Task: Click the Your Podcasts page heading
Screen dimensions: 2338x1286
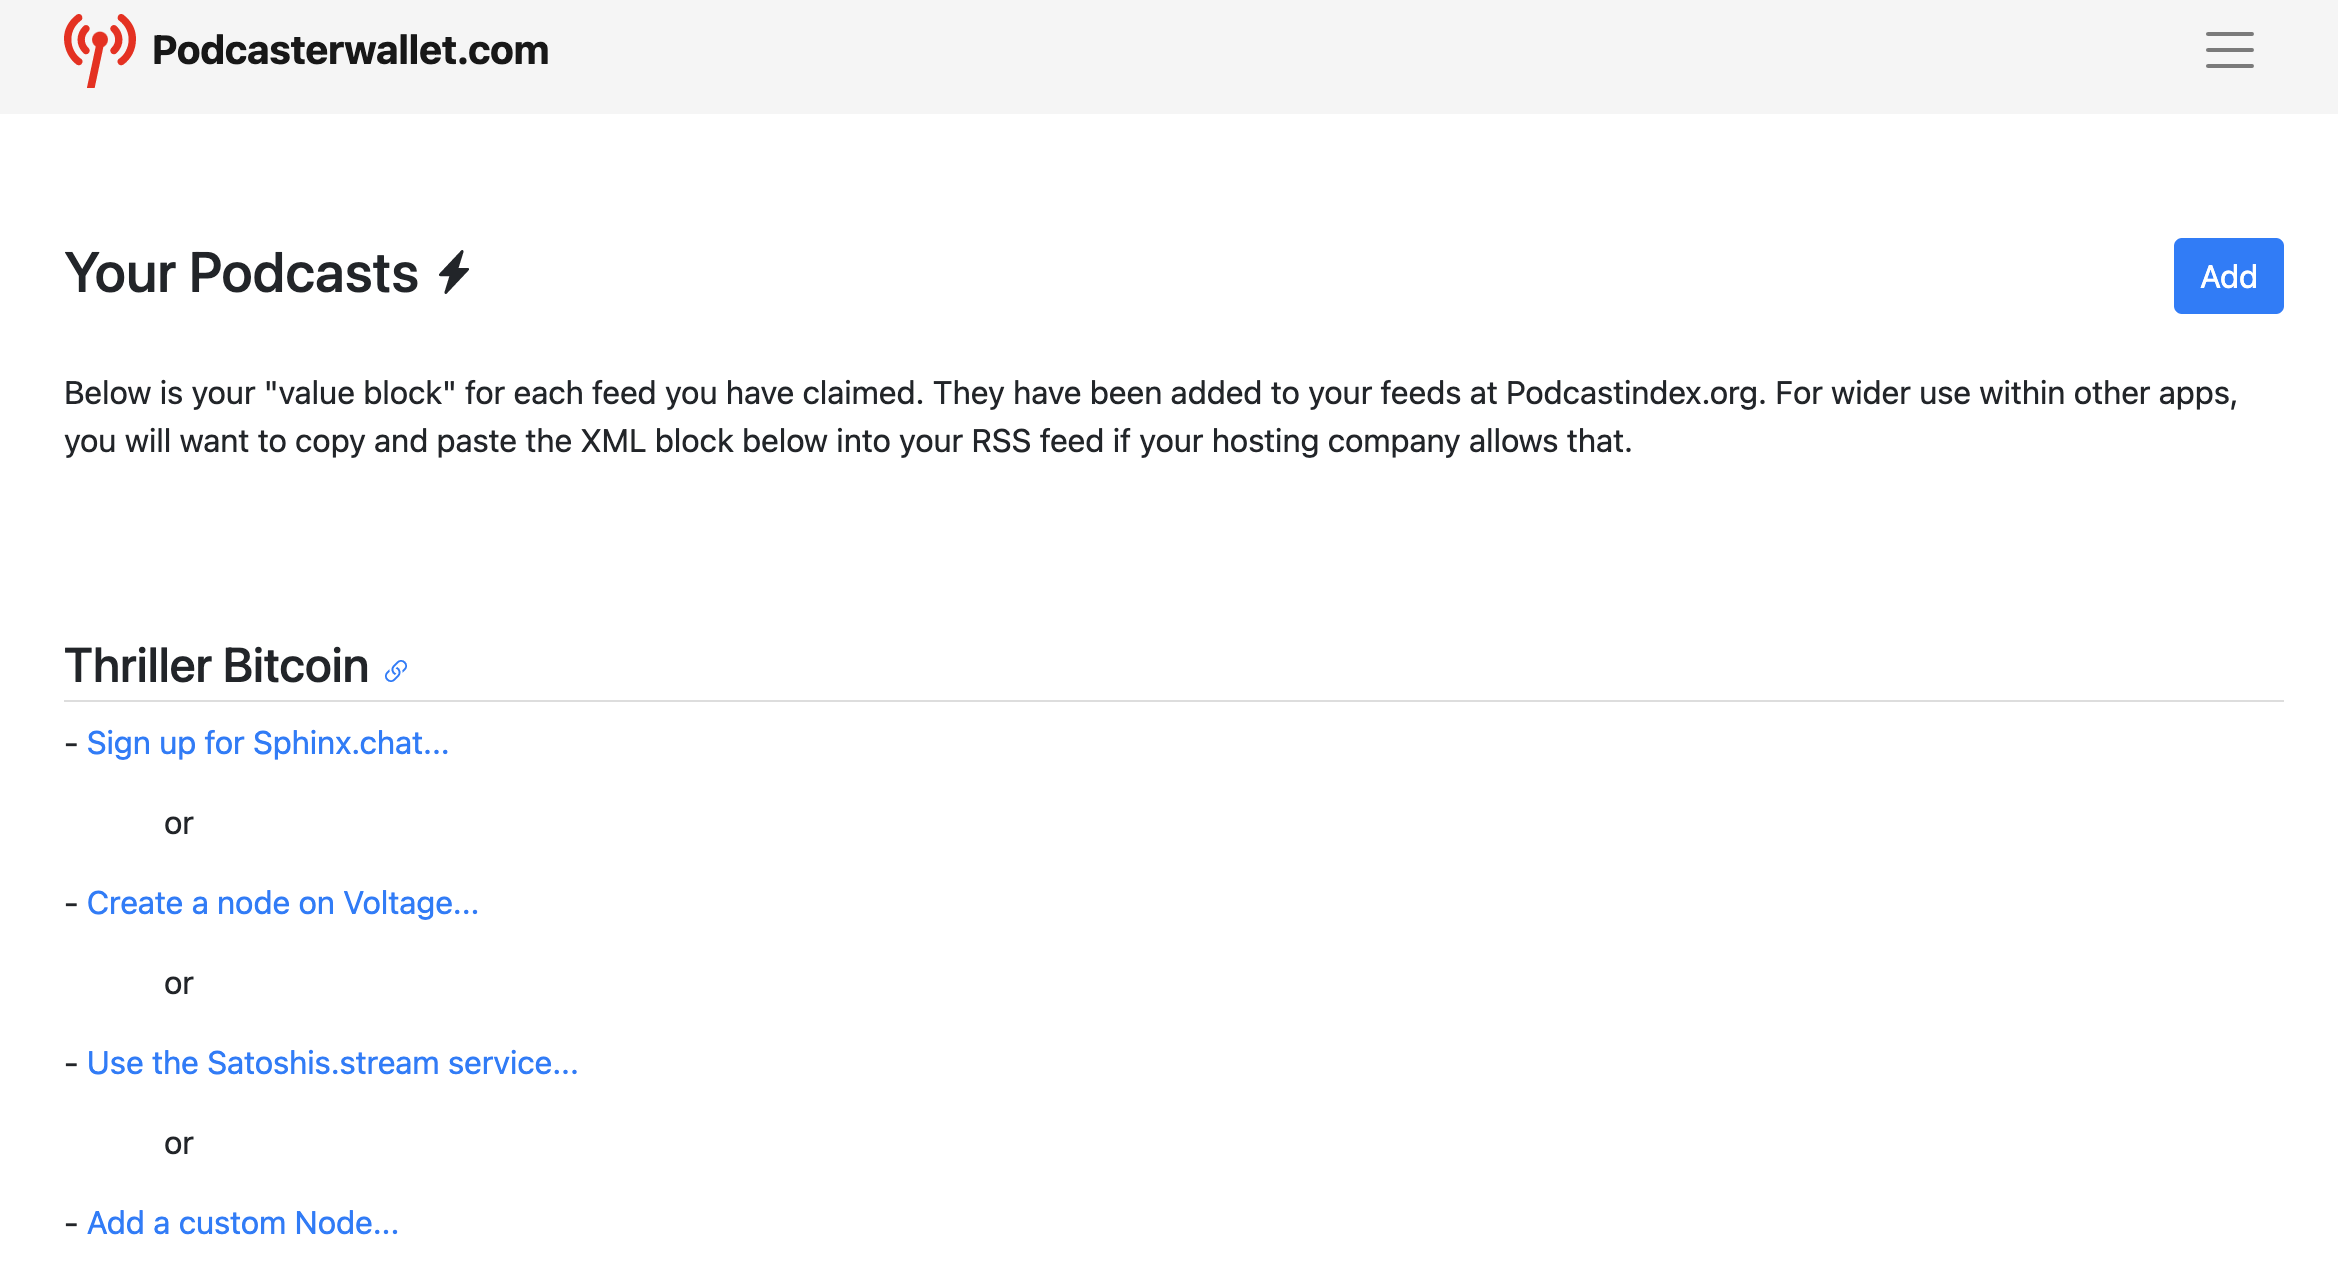Action: click(242, 273)
